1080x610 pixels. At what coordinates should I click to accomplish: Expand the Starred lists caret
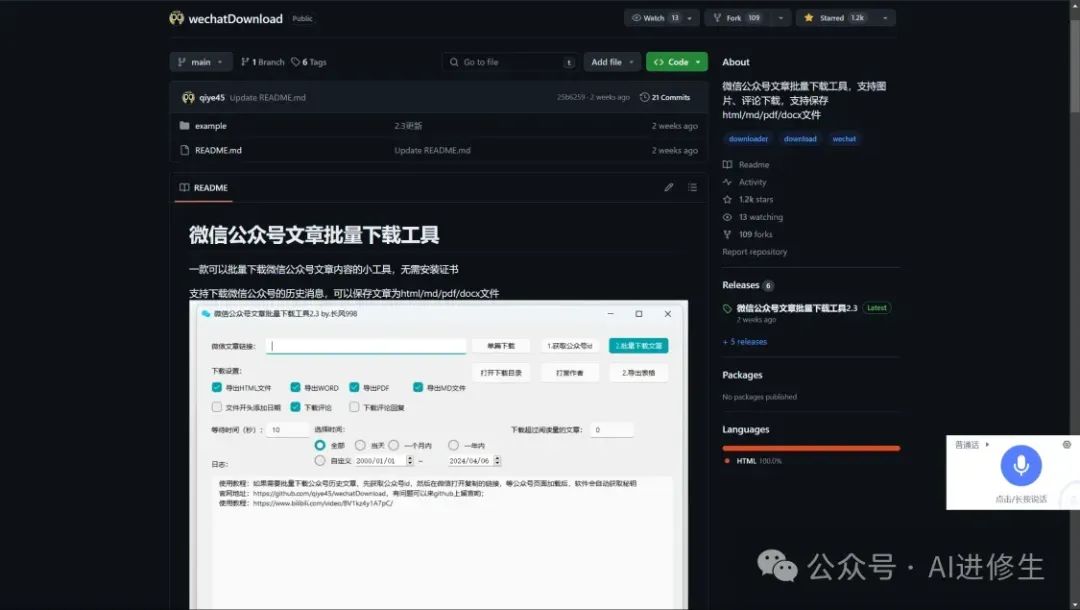click(x=885, y=18)
